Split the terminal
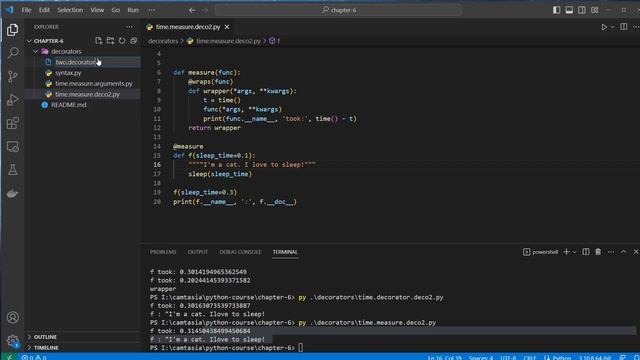The width and height of the screenshot is (640, 360). click(x=586, y=252)
